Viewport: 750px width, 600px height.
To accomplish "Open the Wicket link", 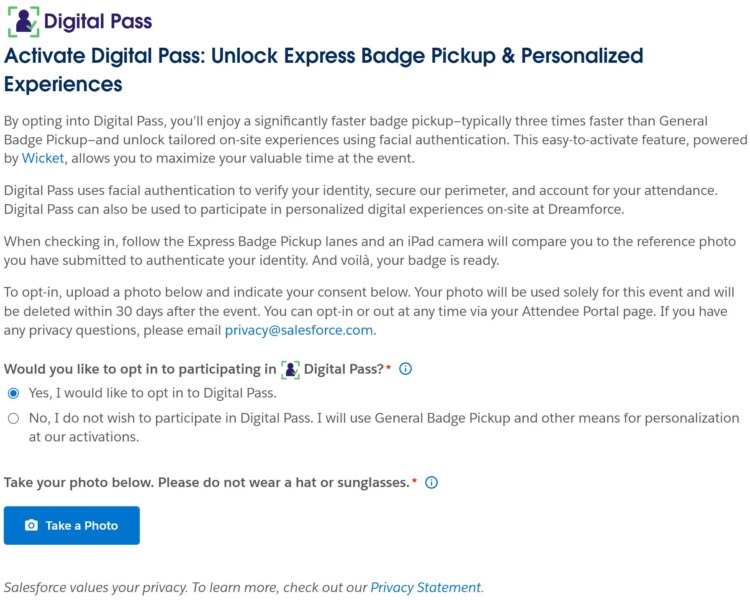I will click(x=43, y=158).
